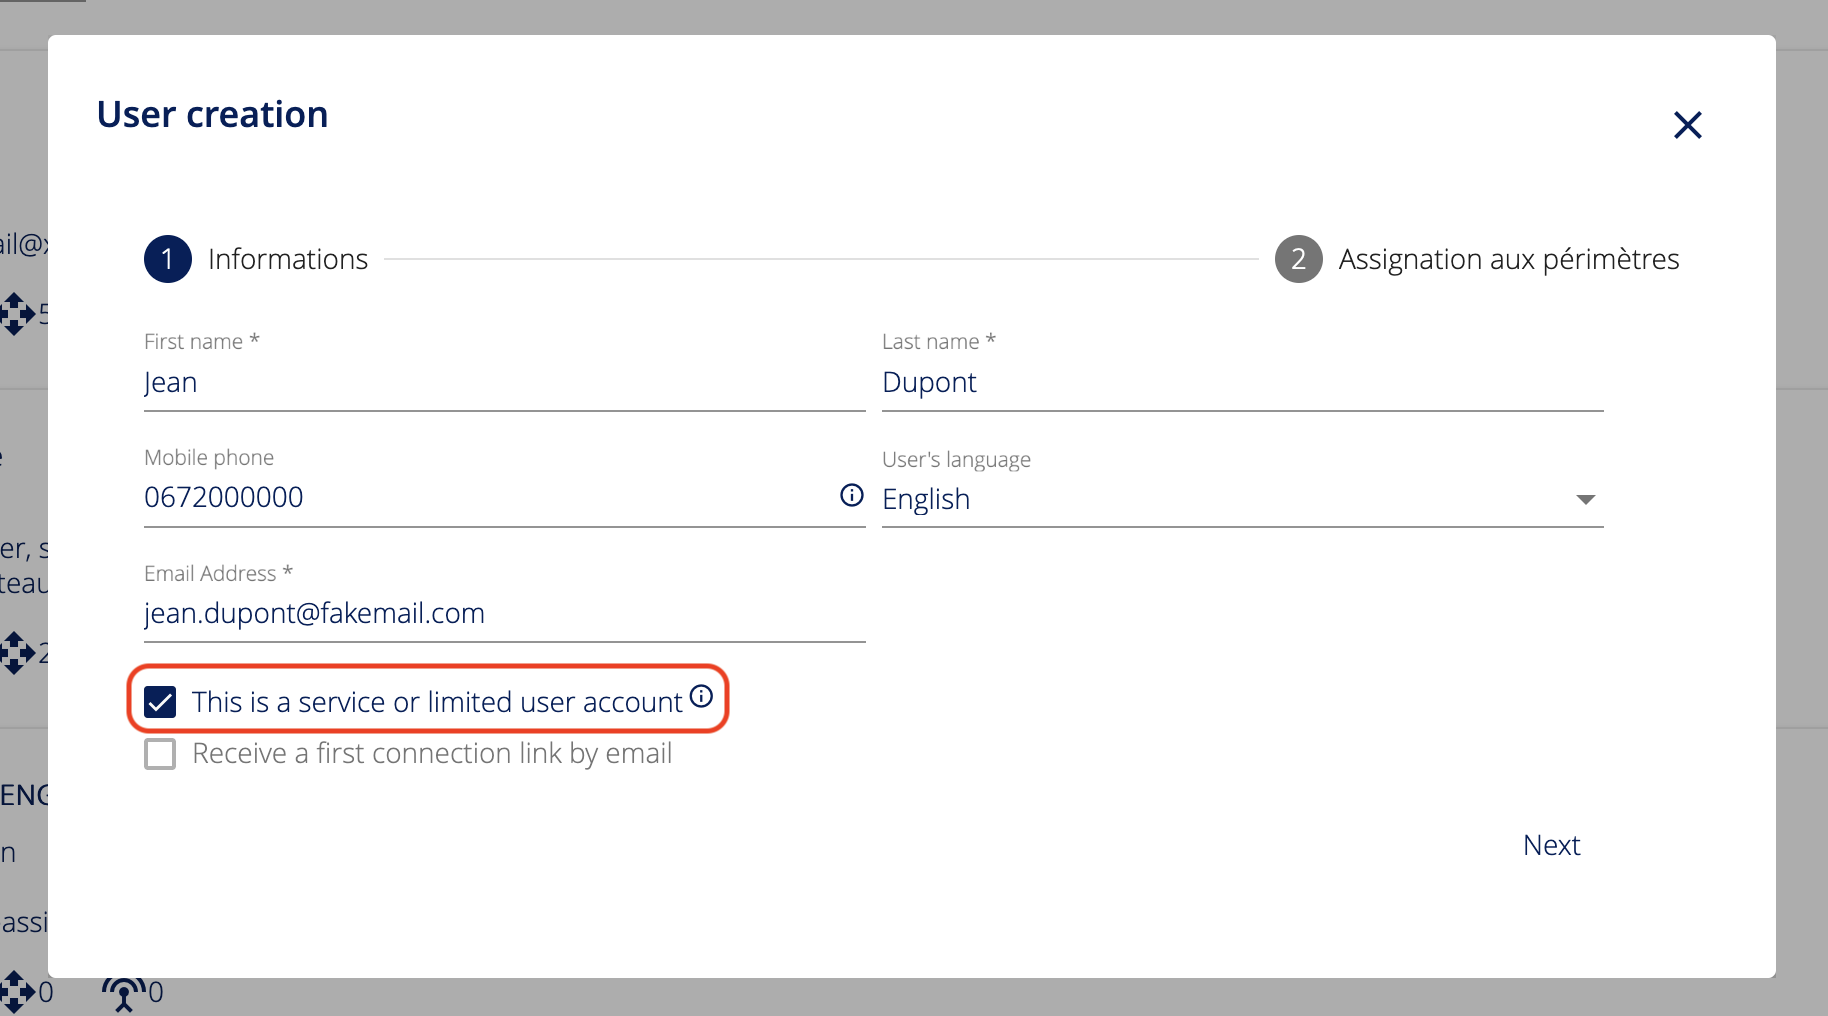Click the Last name field containing Dupont
The width and height of the screenshot is (1828, 1016).
click(x=1242, y=383)
